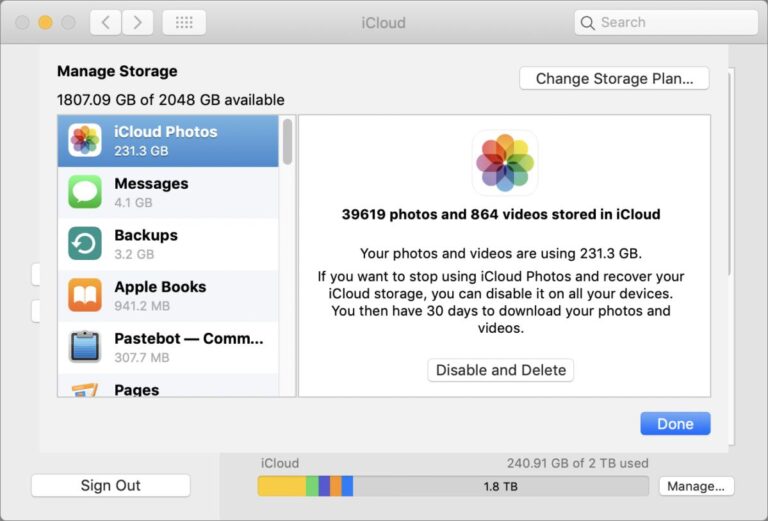
Task: Click the iCloud label above storage bar
Action: (x=280, y=463)
